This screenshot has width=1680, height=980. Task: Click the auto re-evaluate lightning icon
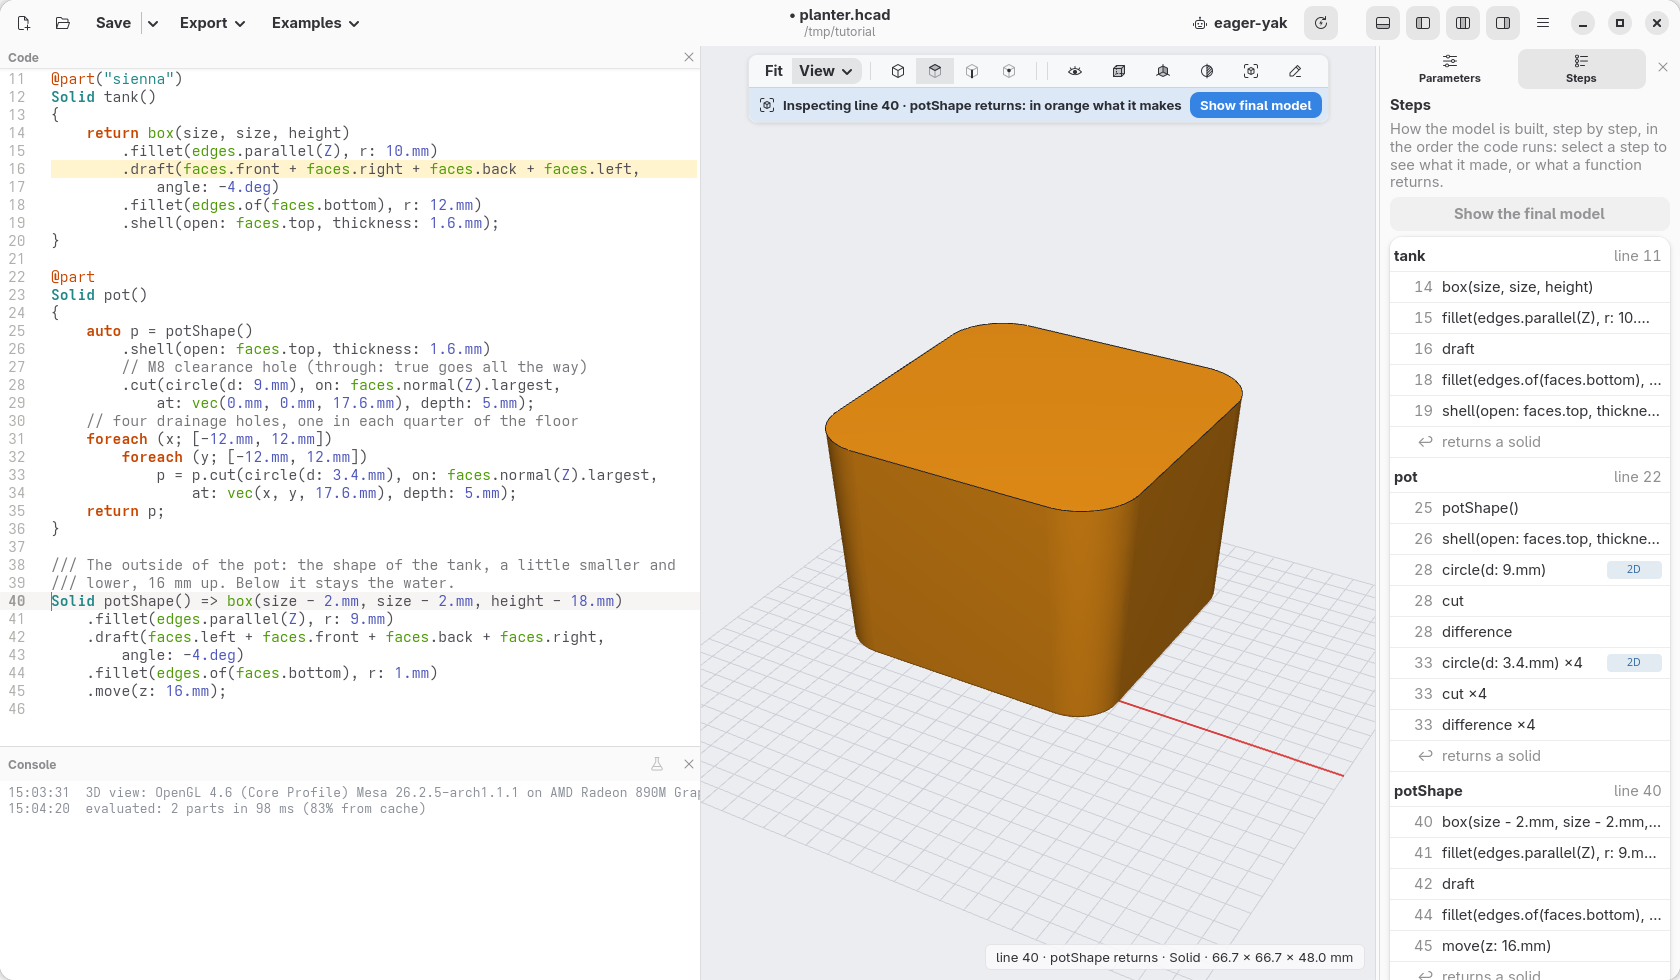(x=1321, y=23)
